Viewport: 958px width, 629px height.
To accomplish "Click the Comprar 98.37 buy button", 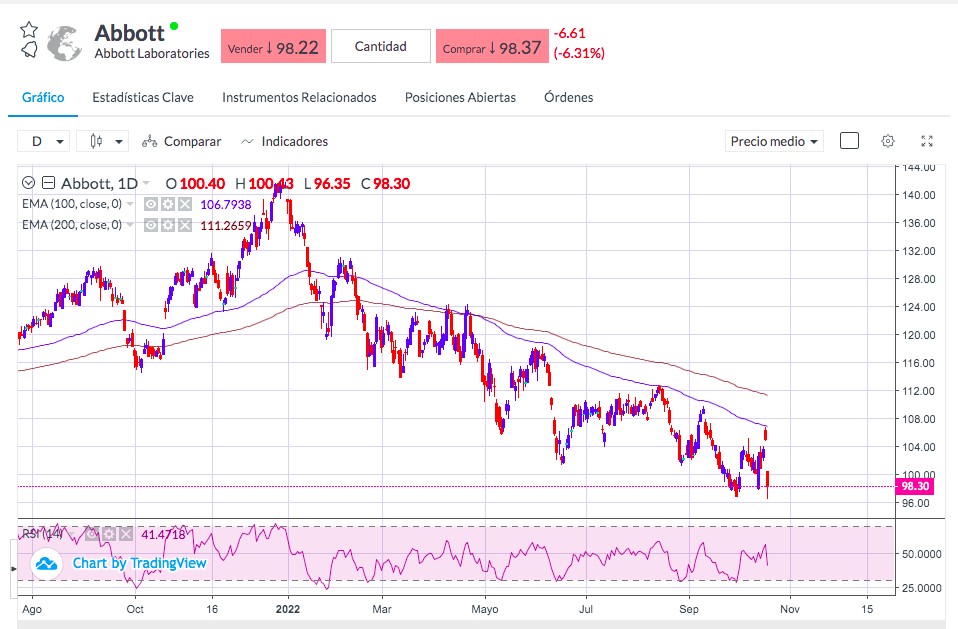I will (492, 46).
